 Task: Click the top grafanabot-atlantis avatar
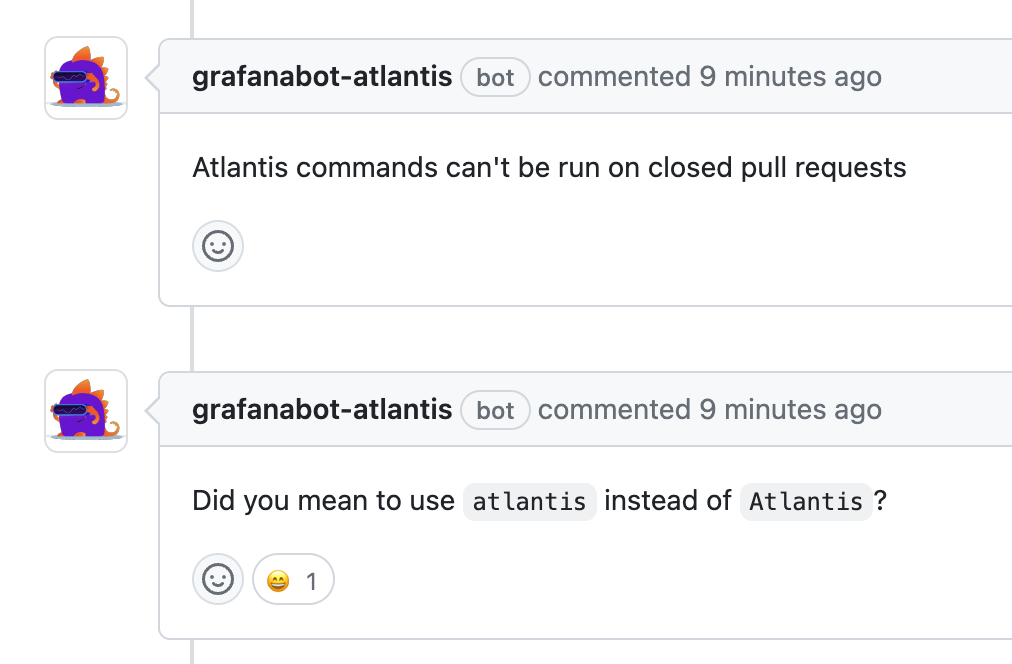click(85, 77)
